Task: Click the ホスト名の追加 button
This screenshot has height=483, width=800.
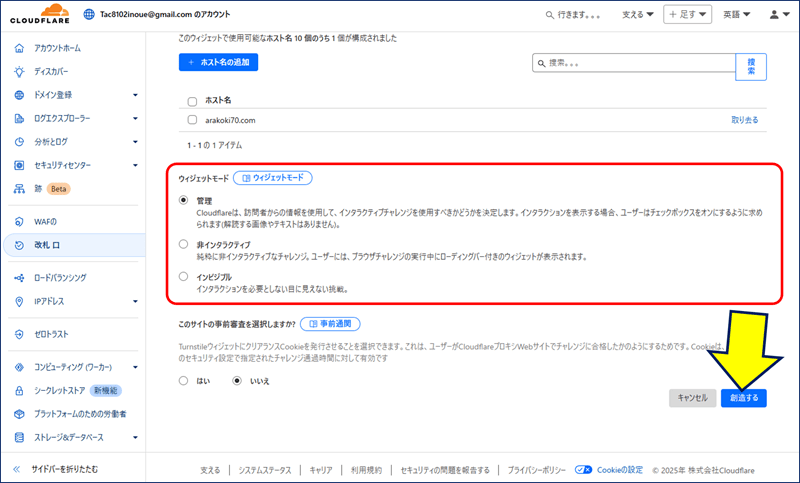Action: [218, 62]
